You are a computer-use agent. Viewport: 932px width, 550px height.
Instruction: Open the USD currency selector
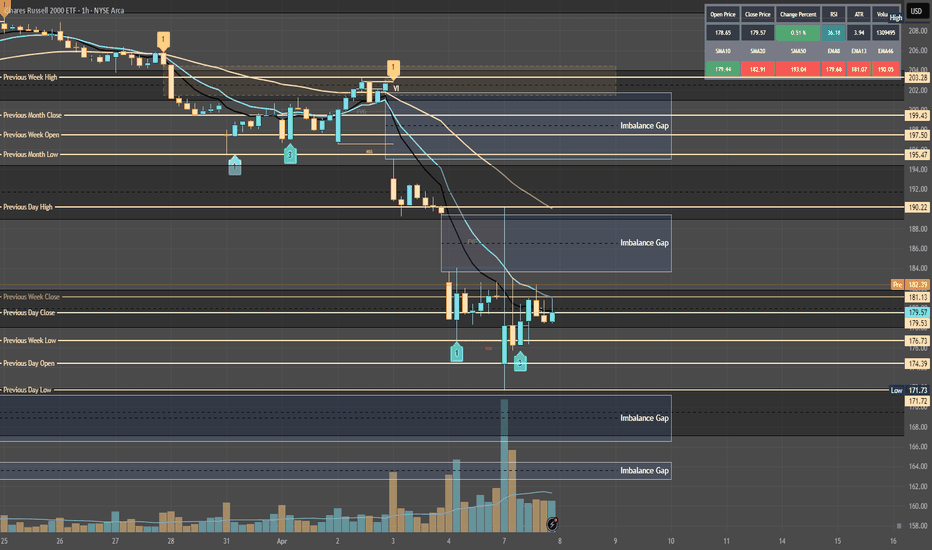coord(916,11)
